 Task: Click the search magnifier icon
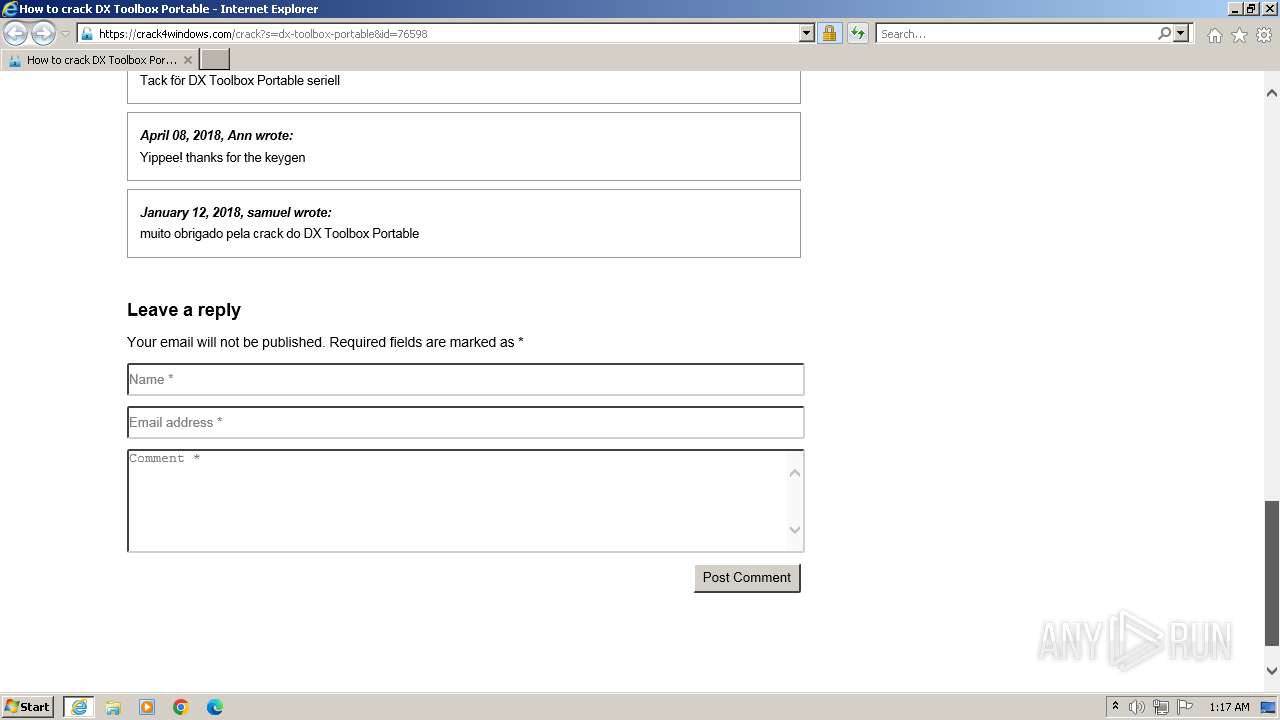pyautogui.click(x=1164, y=33)
